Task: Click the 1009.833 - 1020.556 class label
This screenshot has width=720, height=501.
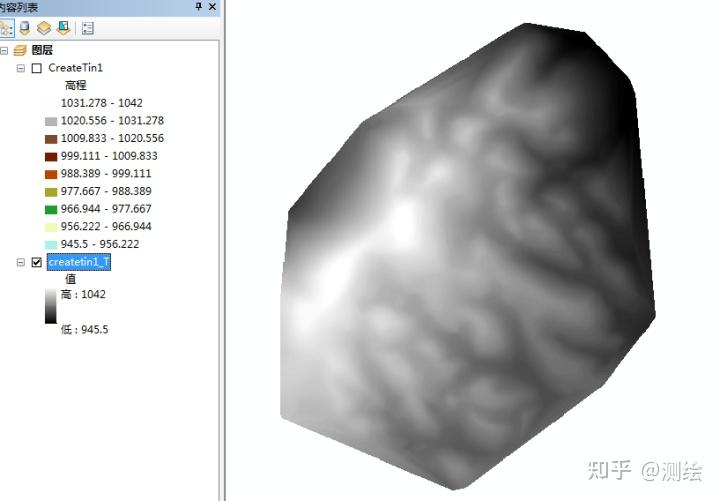Action: [x=112, y=138]
